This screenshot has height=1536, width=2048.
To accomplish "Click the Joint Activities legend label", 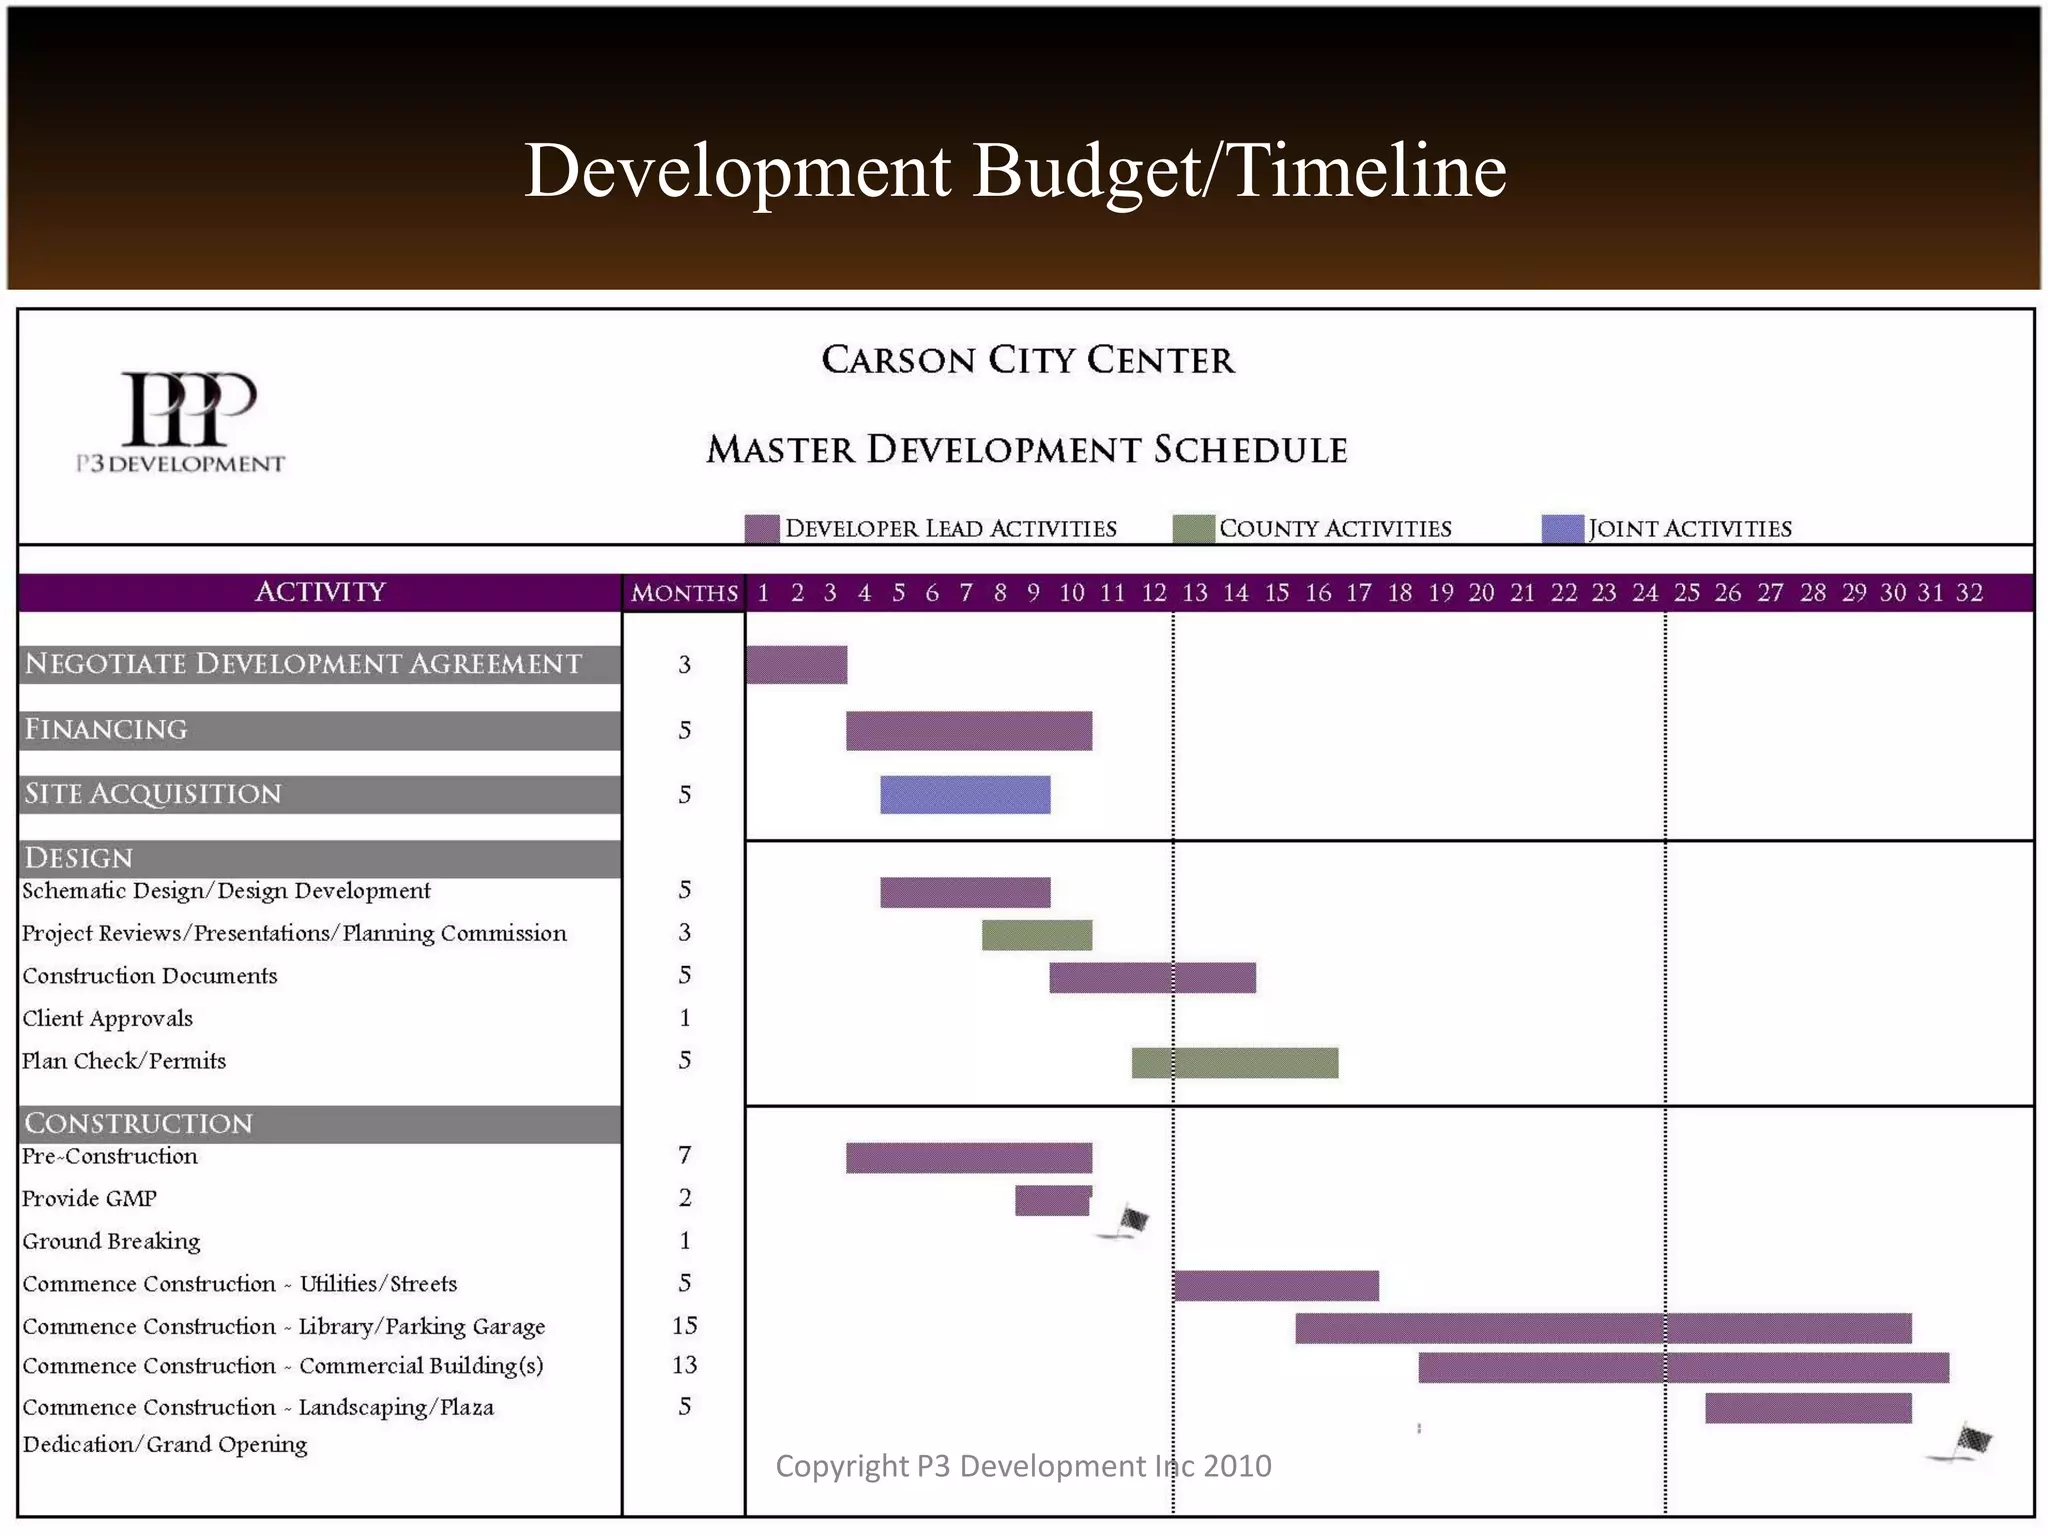I will pos(1690,529).
